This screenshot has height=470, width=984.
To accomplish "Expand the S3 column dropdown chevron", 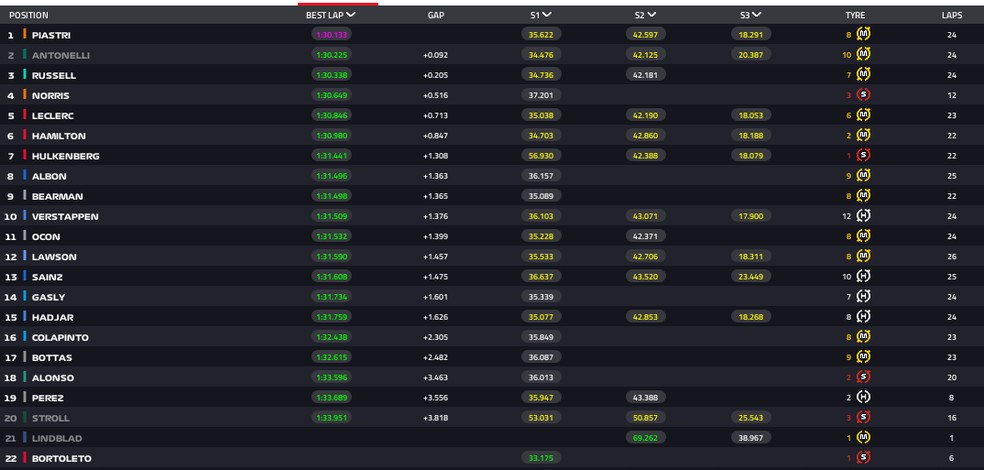I will (757, 15).
